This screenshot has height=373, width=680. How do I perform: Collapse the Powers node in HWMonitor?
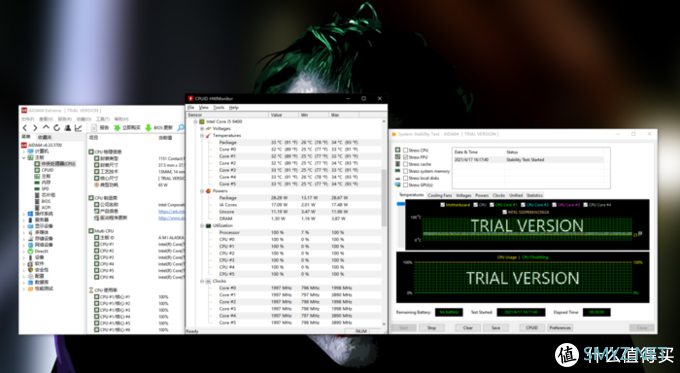point(202,191)
